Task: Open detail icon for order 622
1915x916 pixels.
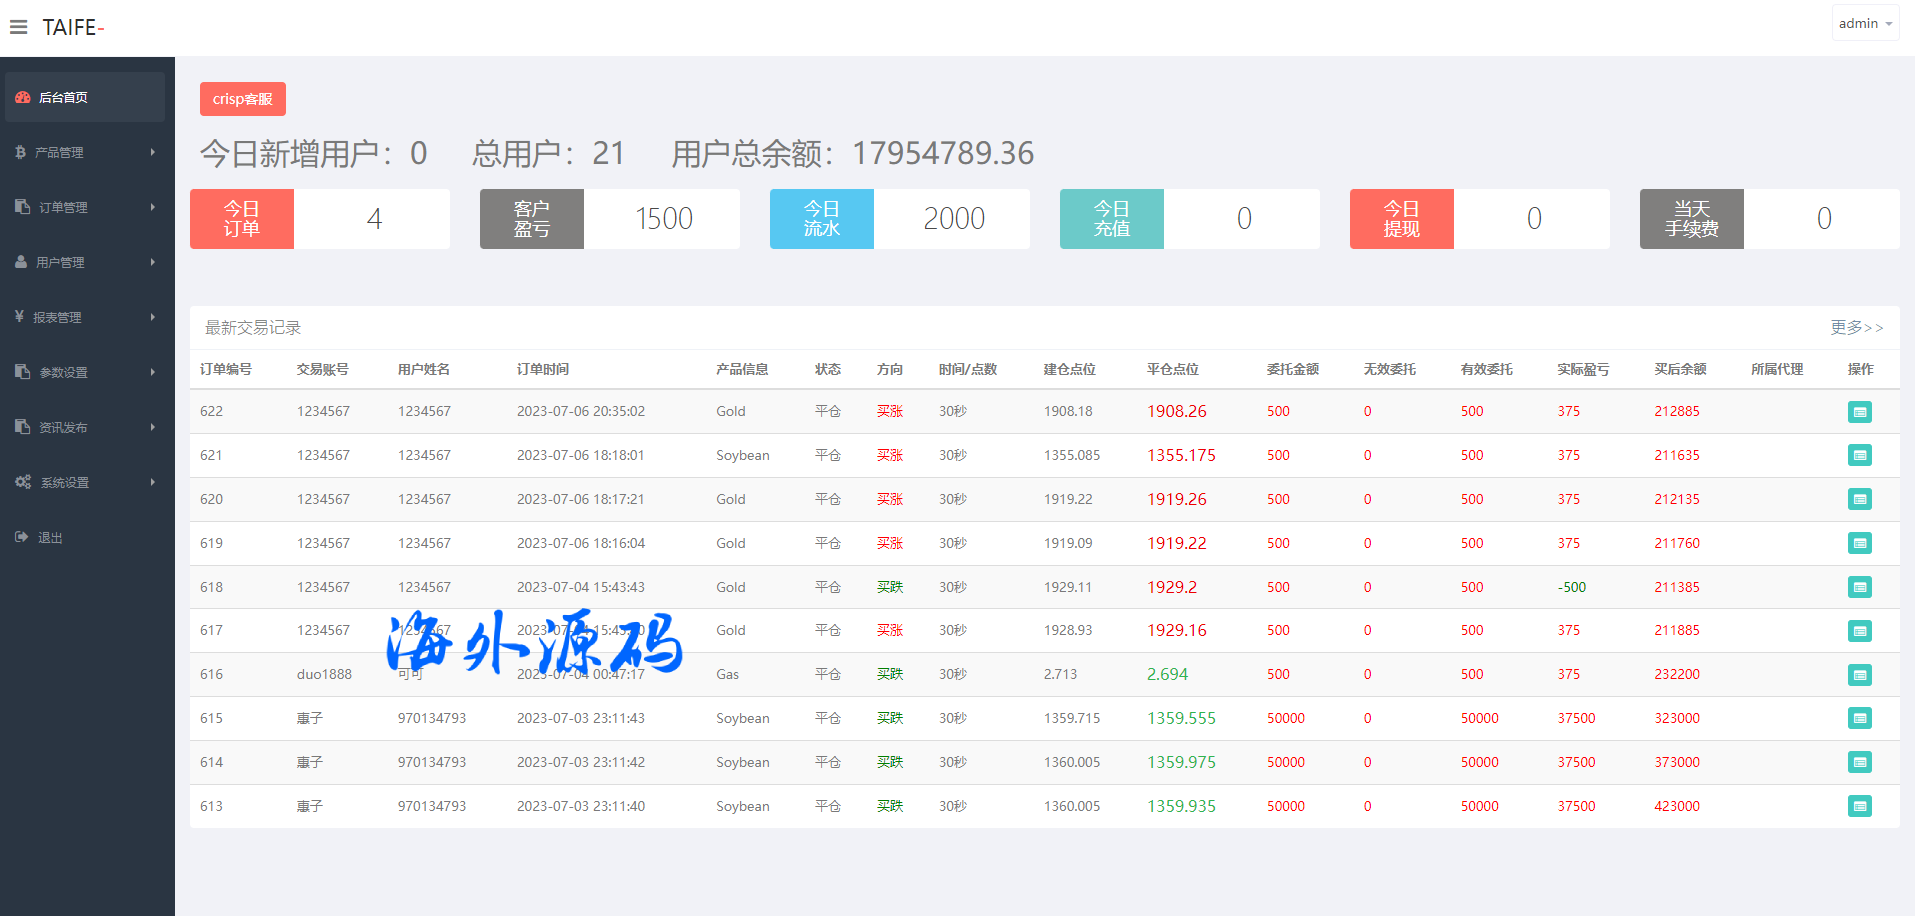Action: pyautogui.click(x=1859, y=412)
